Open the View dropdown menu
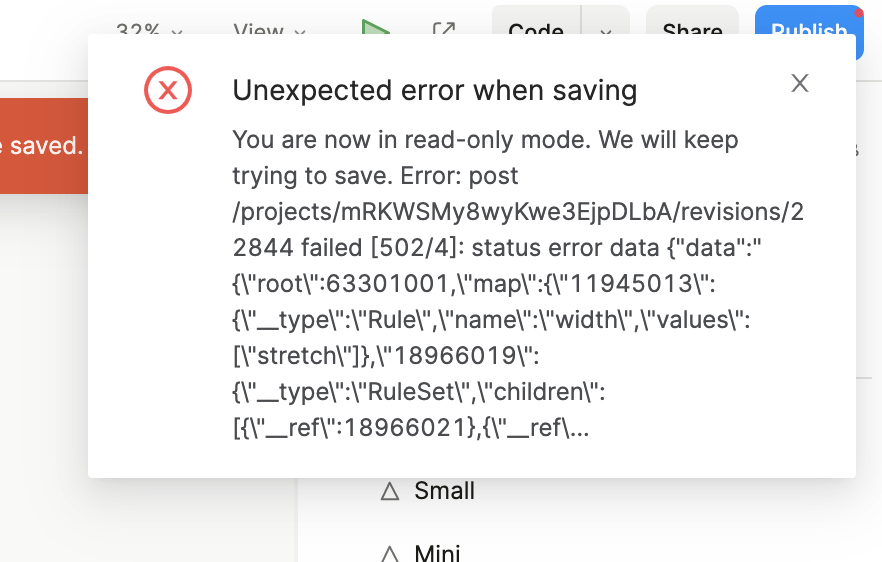This screenshot has width=882, height=562. 270,30
